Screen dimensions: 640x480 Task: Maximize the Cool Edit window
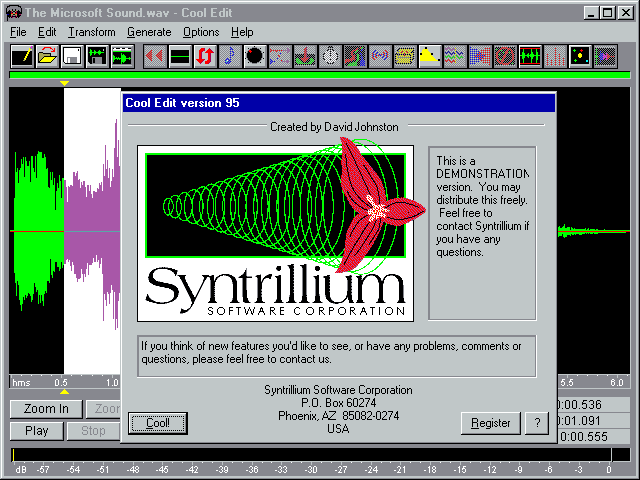pos(607,13)
